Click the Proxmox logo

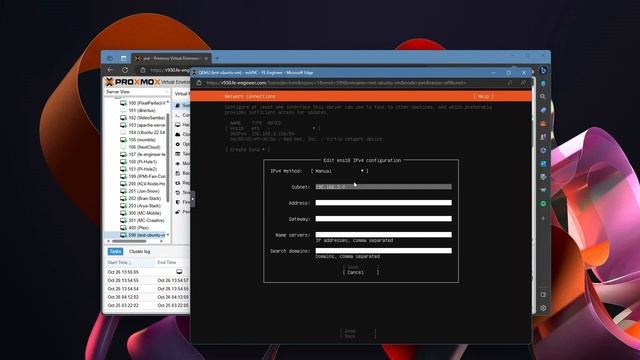132,82
